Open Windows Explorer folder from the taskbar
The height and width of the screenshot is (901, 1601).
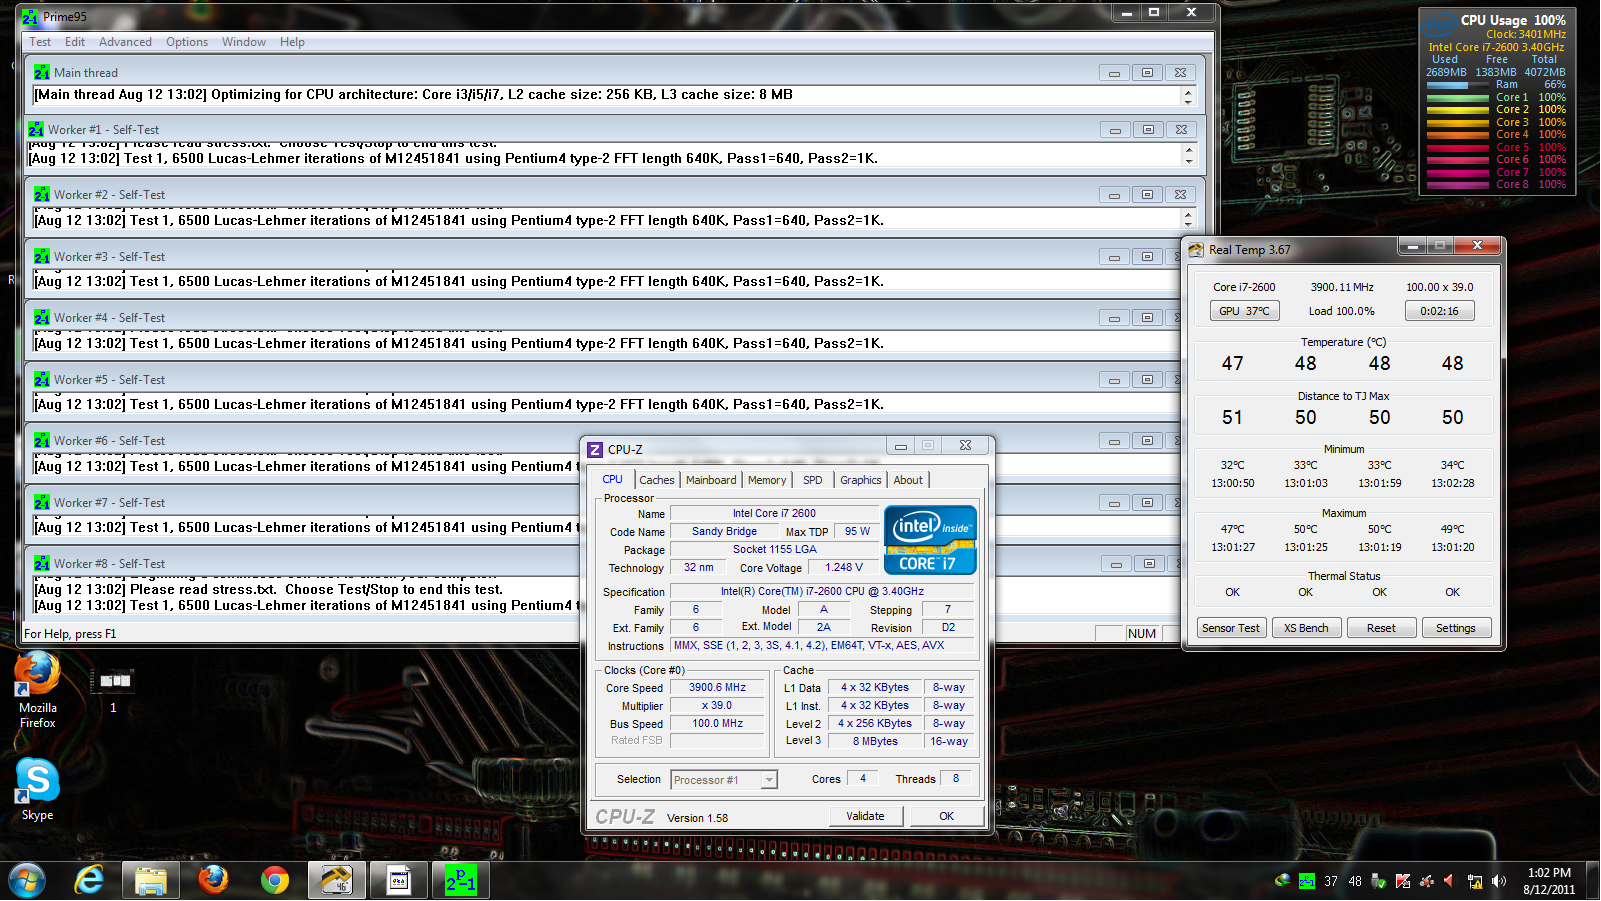tap(151, 881)
